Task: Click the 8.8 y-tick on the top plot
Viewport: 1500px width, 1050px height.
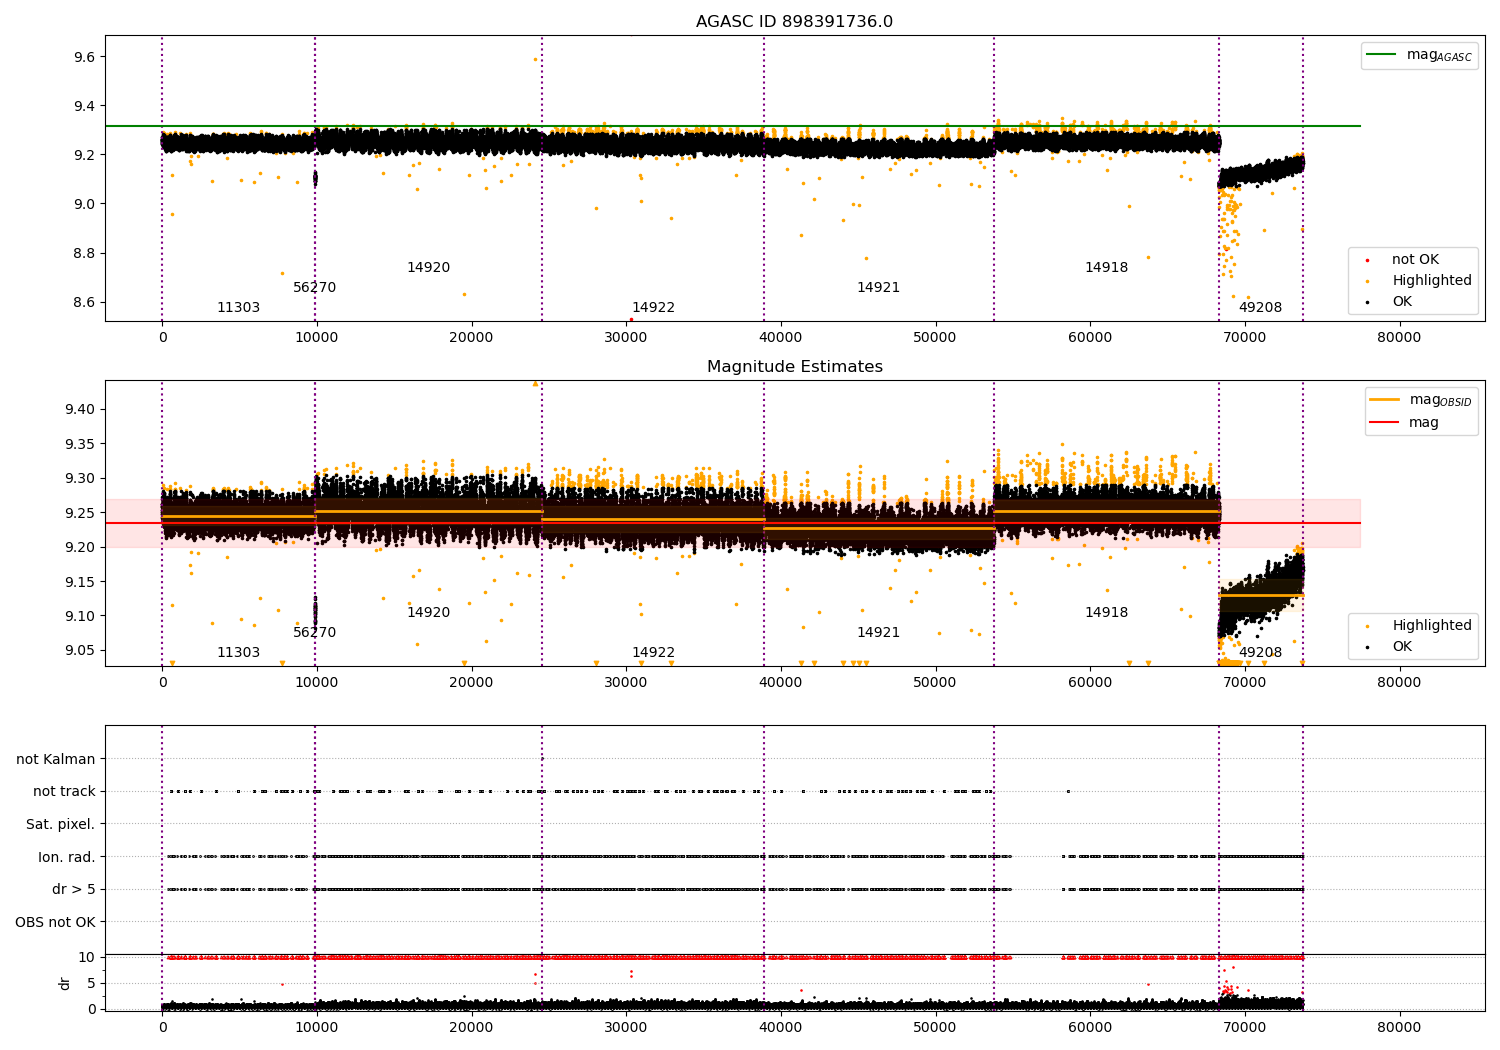Action: click(83, 254)
